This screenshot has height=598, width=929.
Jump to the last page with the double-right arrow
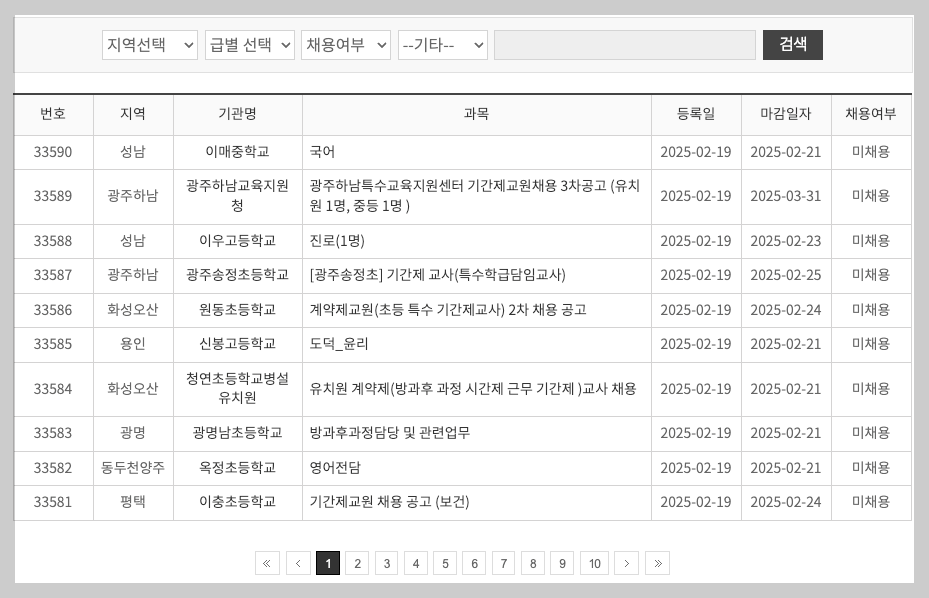pyautogui.click(x=658, y=563)
